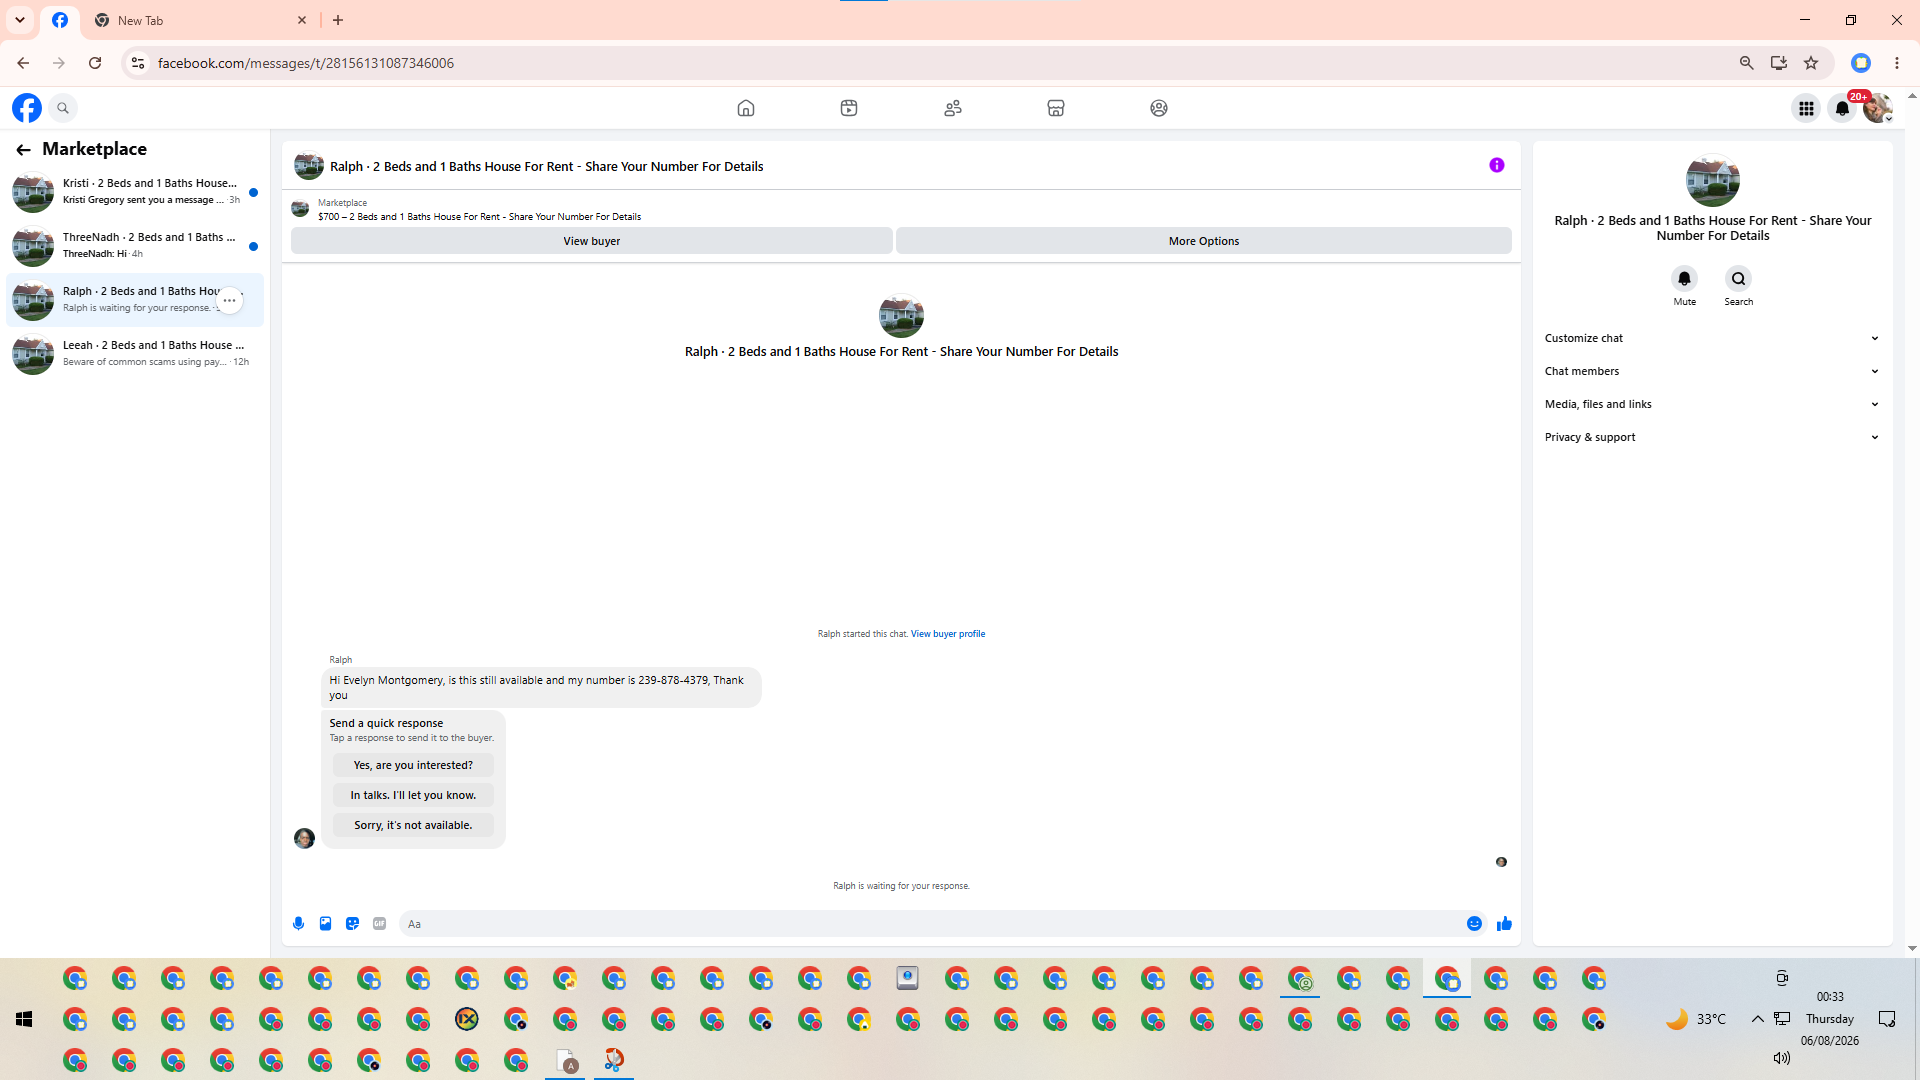
Task: Send quick response 'In talks. I'll let you know.'
Action: [x=413, y=795]
